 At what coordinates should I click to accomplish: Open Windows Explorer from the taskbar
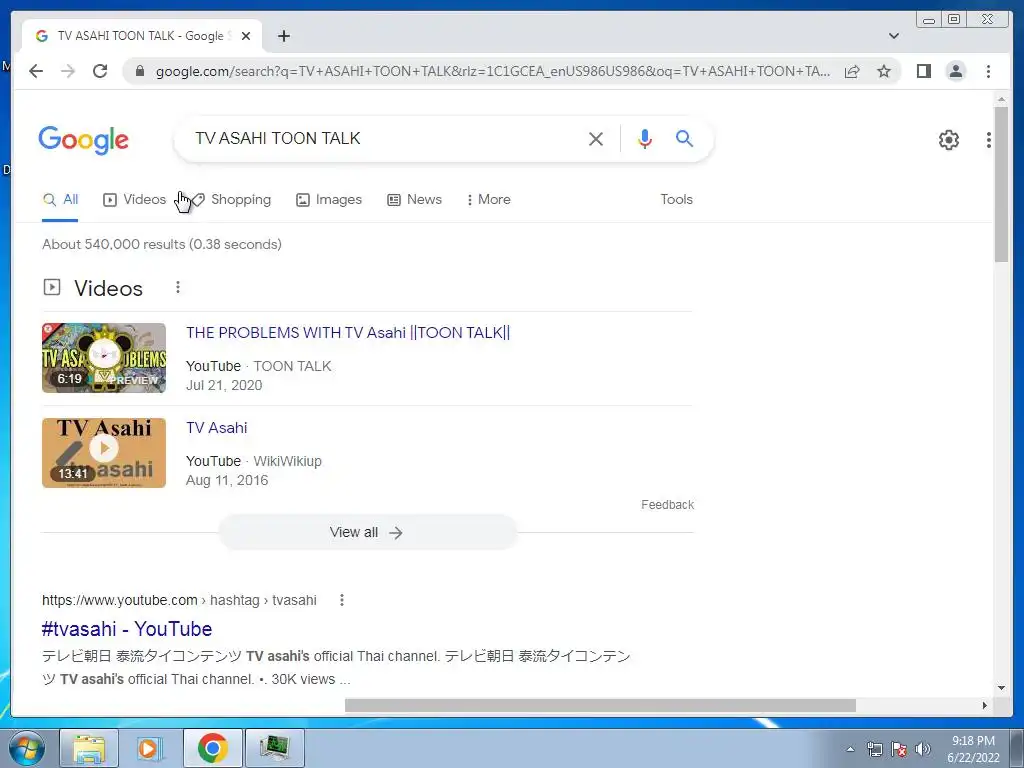point(89,748)
